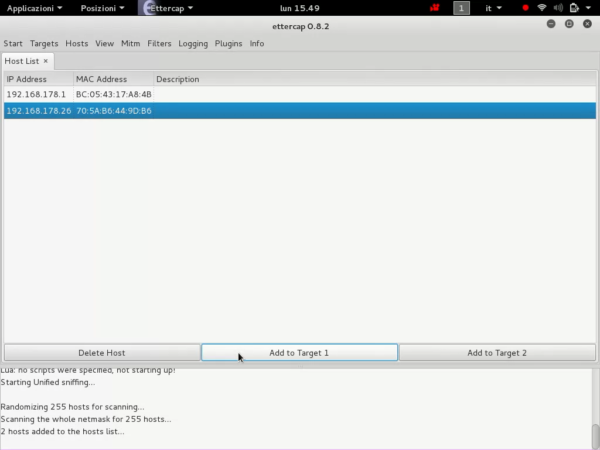Open the Start menu in Ettercap

[x=13, y=43]
